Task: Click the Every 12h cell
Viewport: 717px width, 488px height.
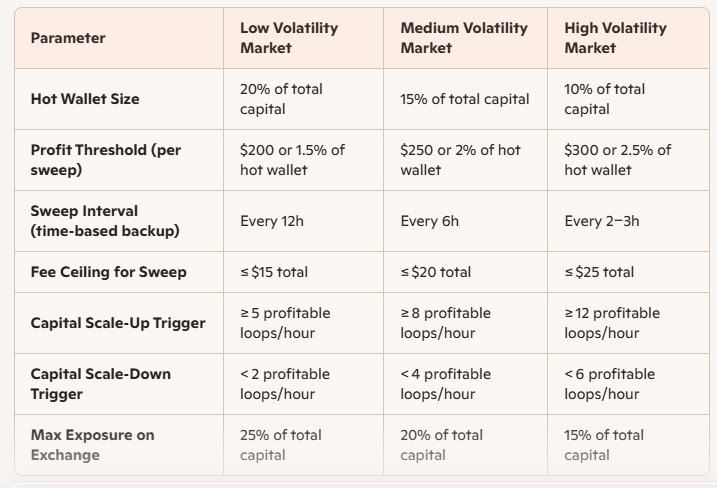Action: pyautogui.click(x=273, y=221)
